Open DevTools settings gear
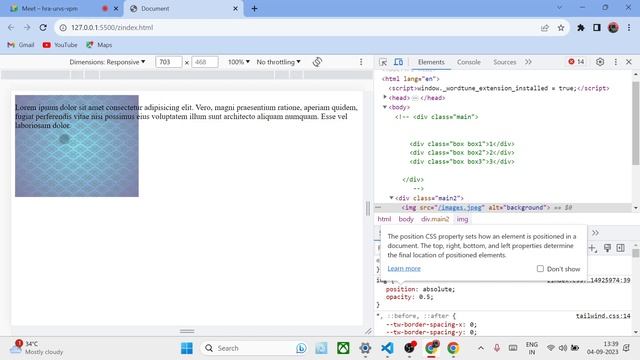The height and width of the screenshot is (360, 640). [600, 62]
